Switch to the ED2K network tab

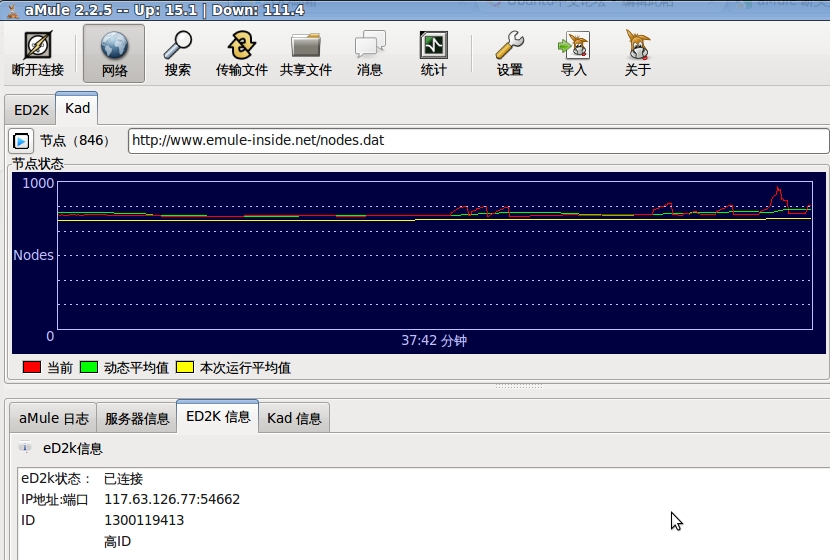[31, 110]
